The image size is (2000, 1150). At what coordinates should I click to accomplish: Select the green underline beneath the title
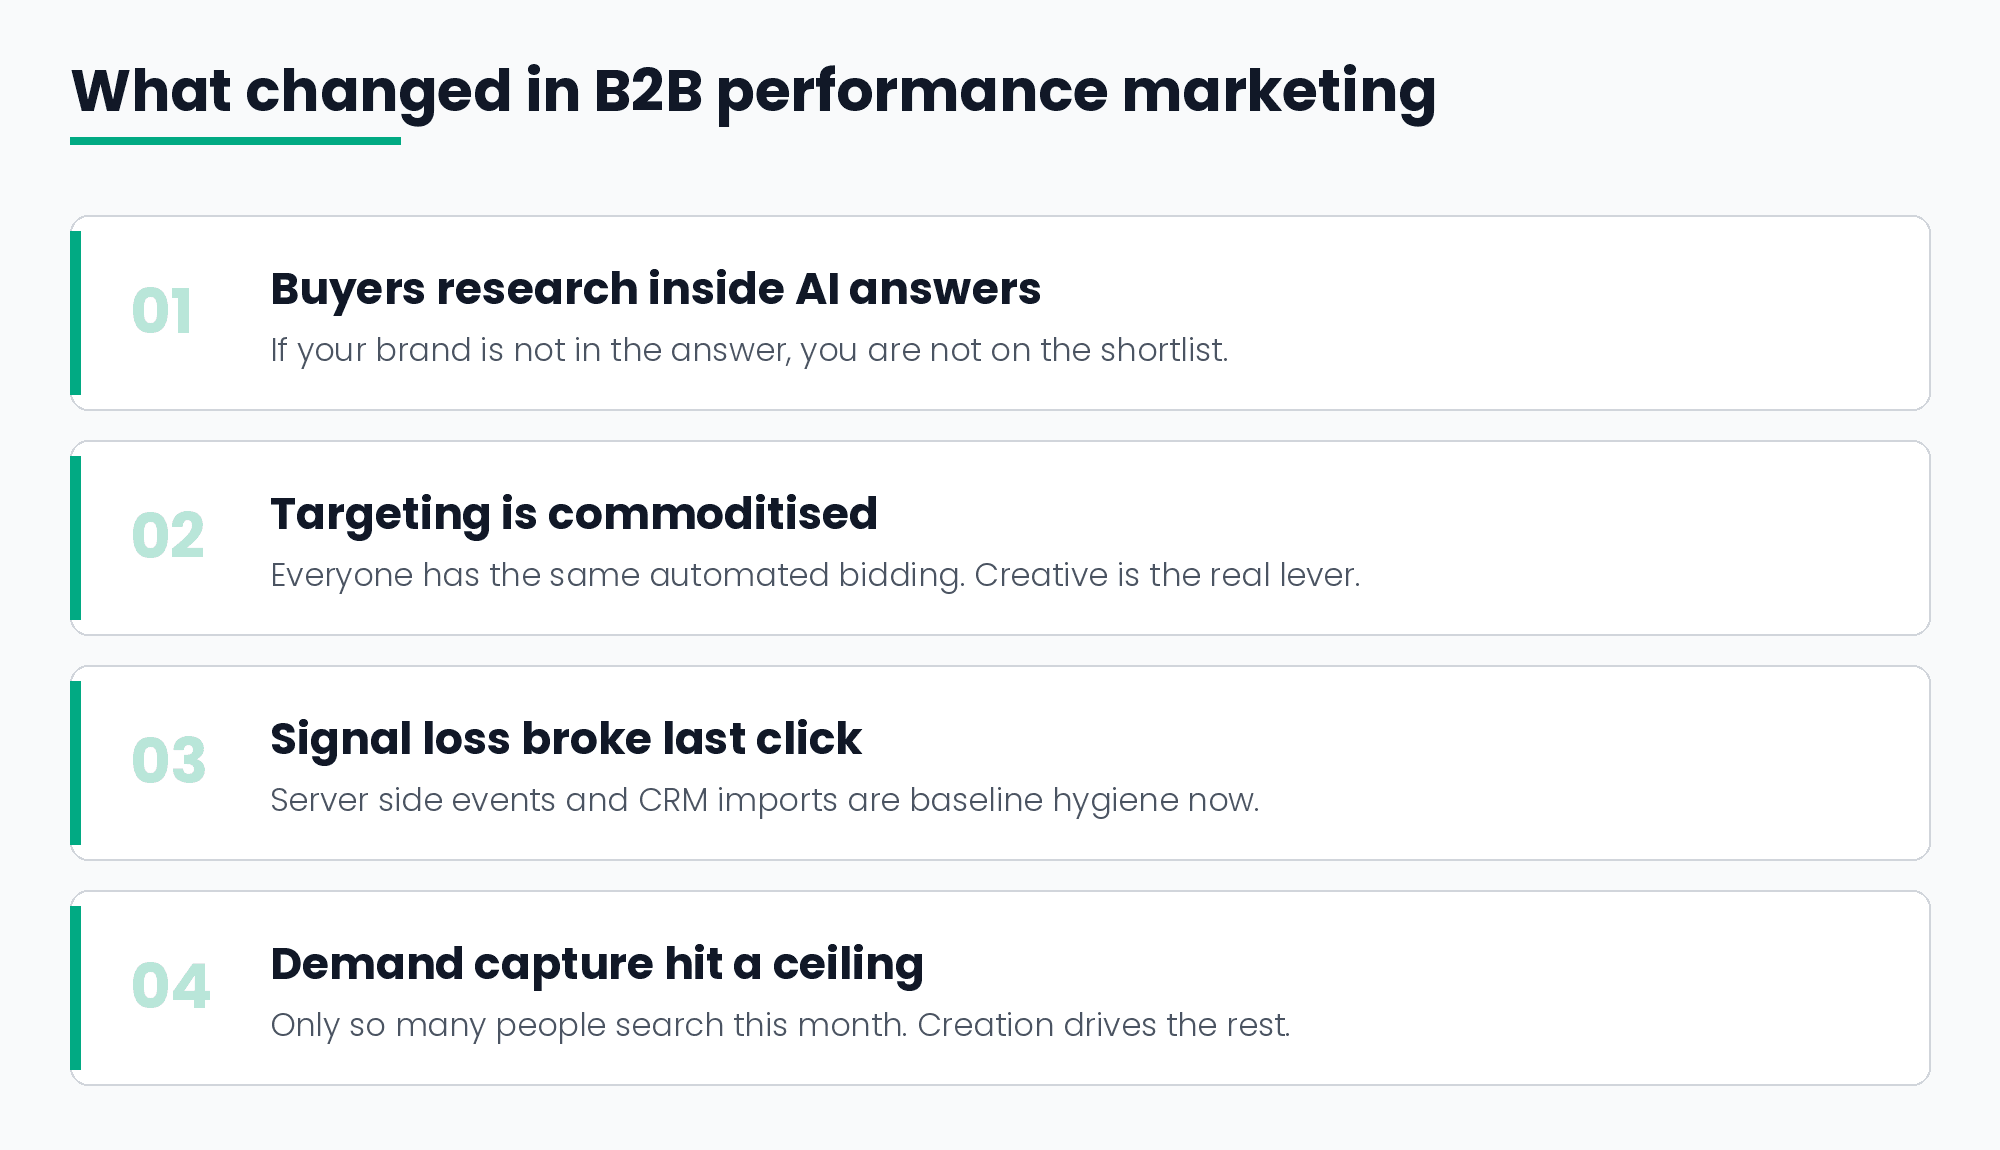(235, 141)
